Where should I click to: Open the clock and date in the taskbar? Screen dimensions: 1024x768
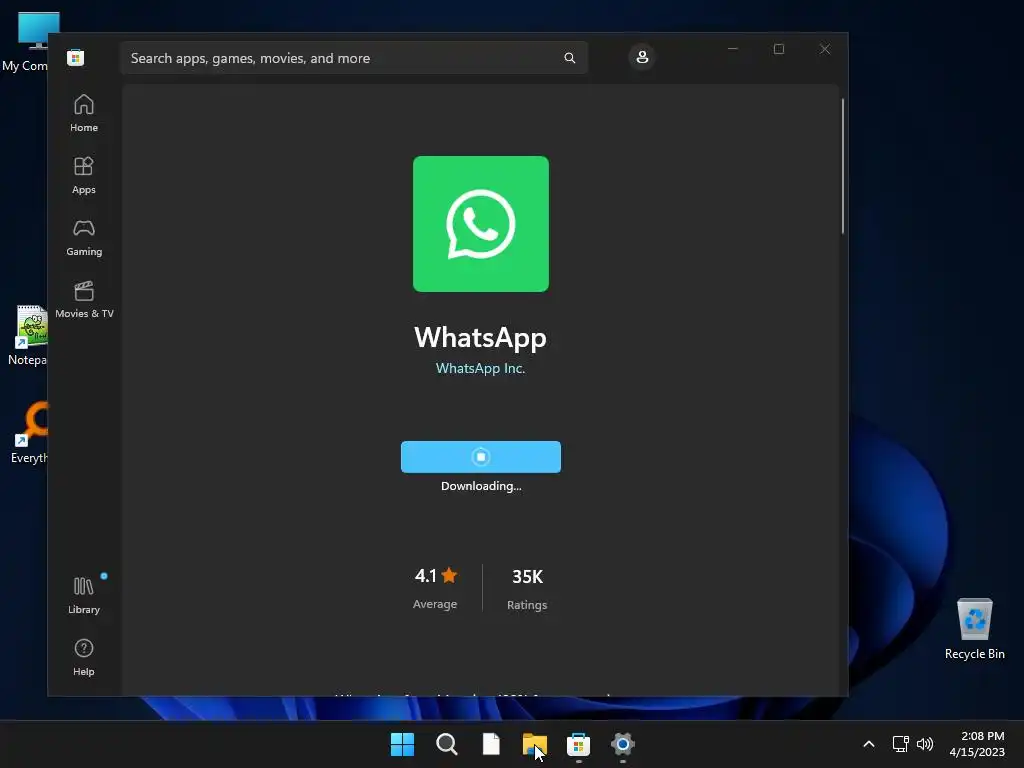click(x=977, y=744)
